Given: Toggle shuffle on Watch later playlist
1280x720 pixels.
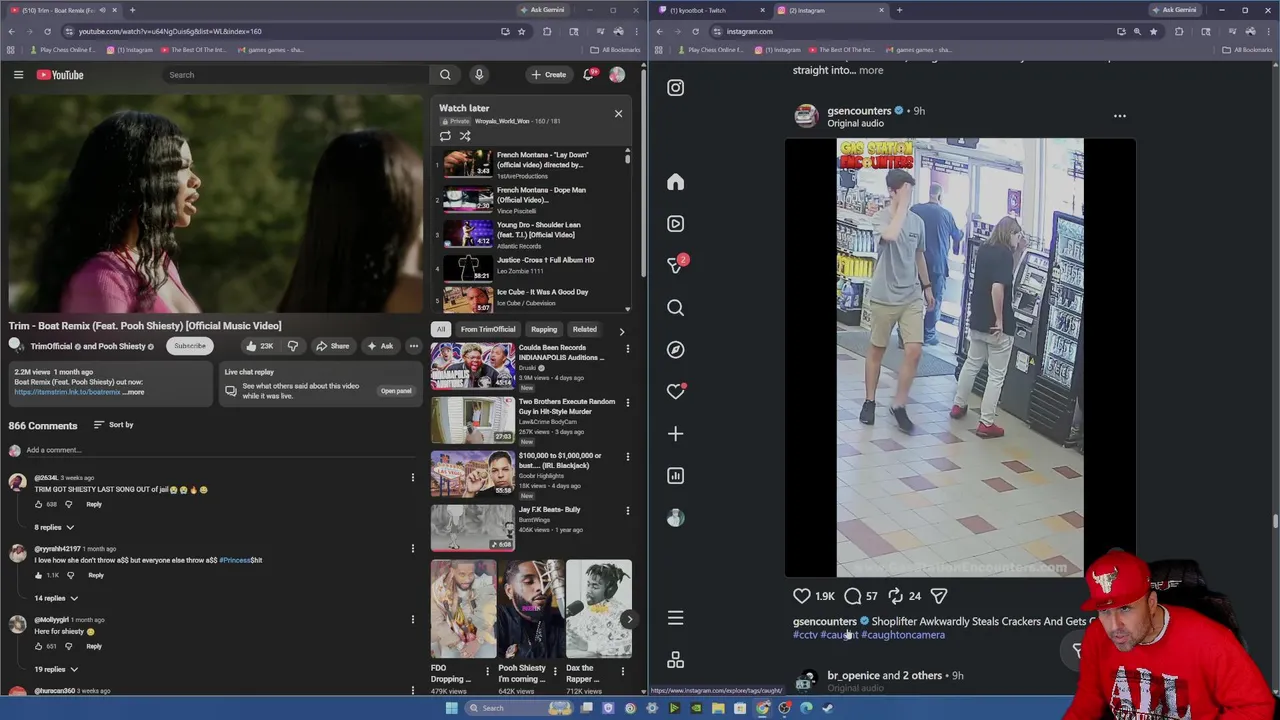Looking at the screenshot, I should [x=465, y=136].
